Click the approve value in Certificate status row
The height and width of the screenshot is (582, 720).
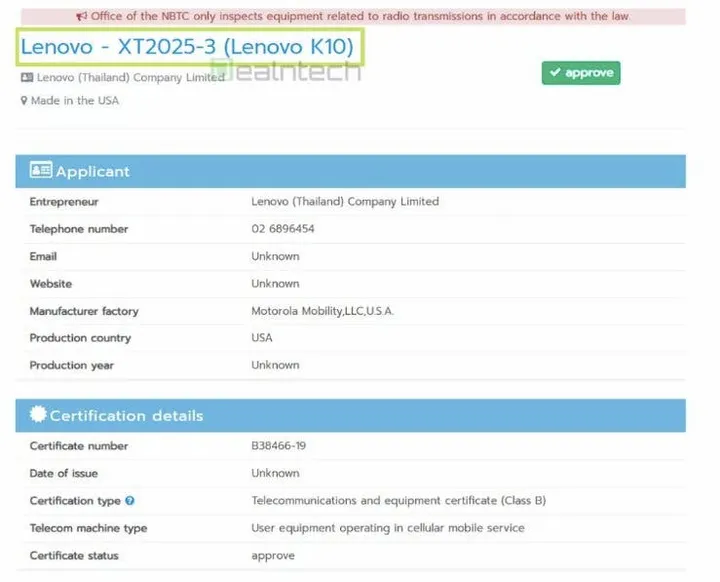click(273, 556)
